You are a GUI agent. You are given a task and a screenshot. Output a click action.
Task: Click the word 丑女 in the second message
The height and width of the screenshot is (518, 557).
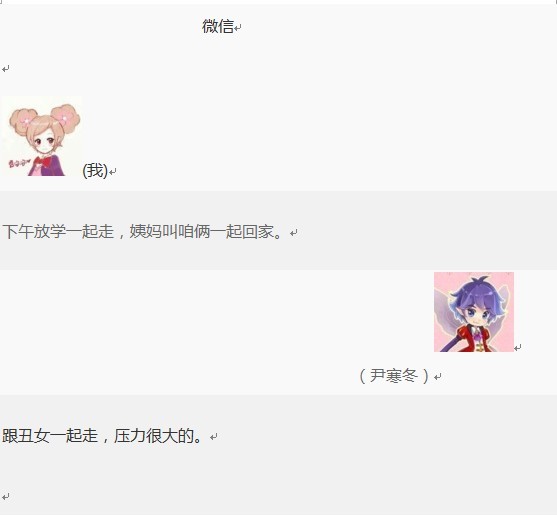34,436
